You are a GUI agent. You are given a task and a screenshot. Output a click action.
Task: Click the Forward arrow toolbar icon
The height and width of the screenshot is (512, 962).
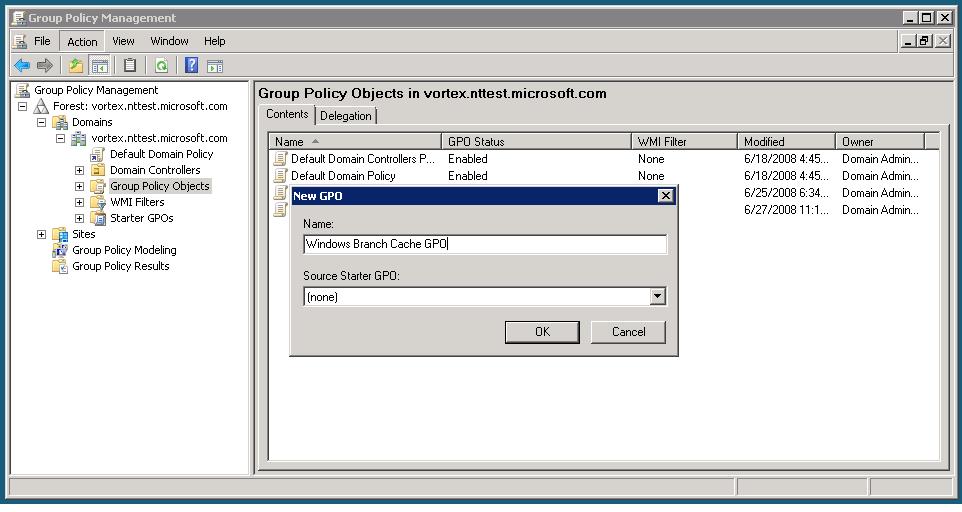[45, 65]
